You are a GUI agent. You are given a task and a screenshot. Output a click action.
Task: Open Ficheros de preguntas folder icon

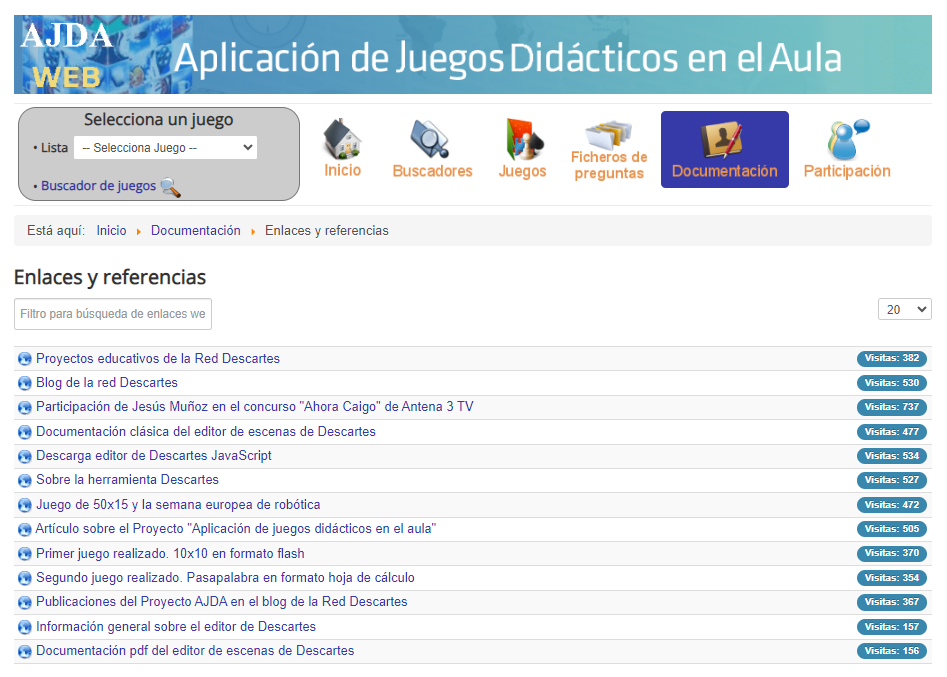608,134
